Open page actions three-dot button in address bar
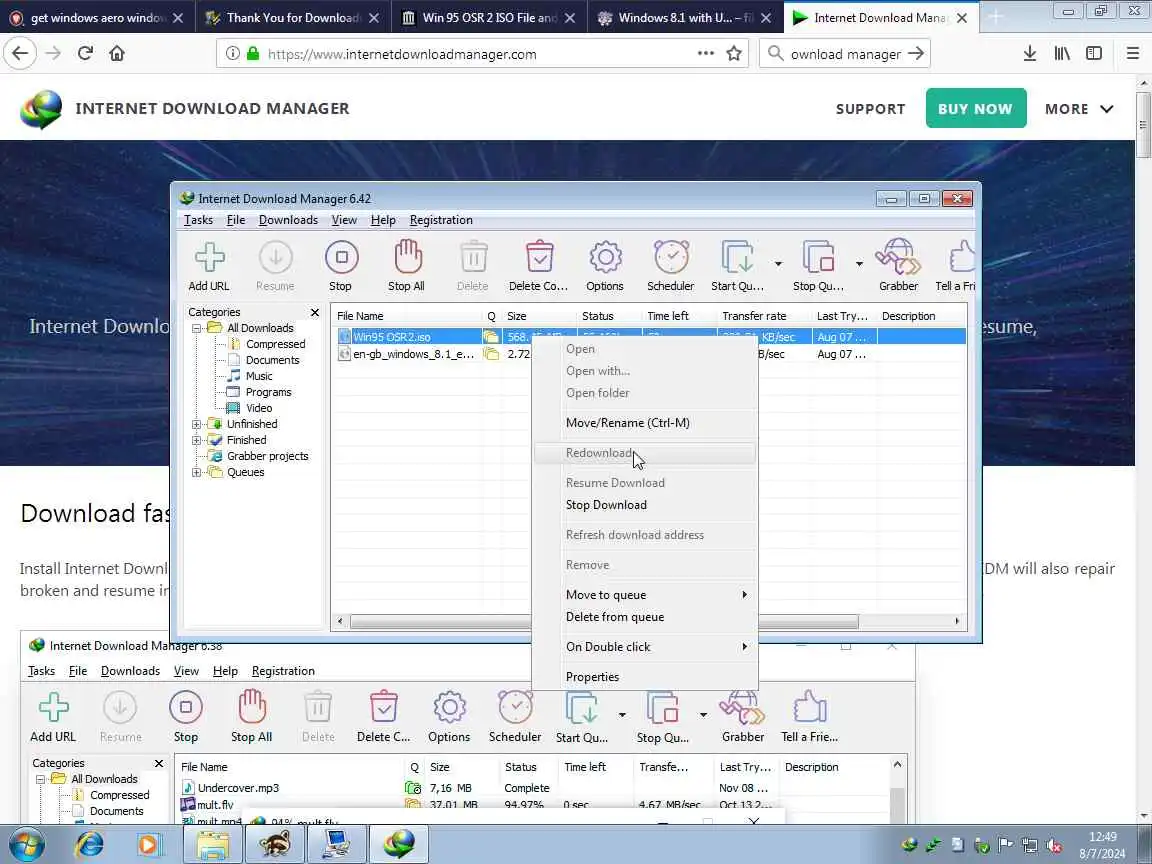 pyautogui.click(x=705, y=53)
